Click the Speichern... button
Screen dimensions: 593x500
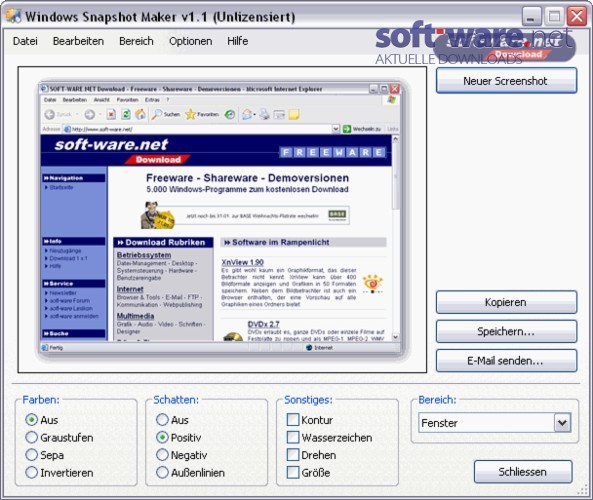(506, 331)
